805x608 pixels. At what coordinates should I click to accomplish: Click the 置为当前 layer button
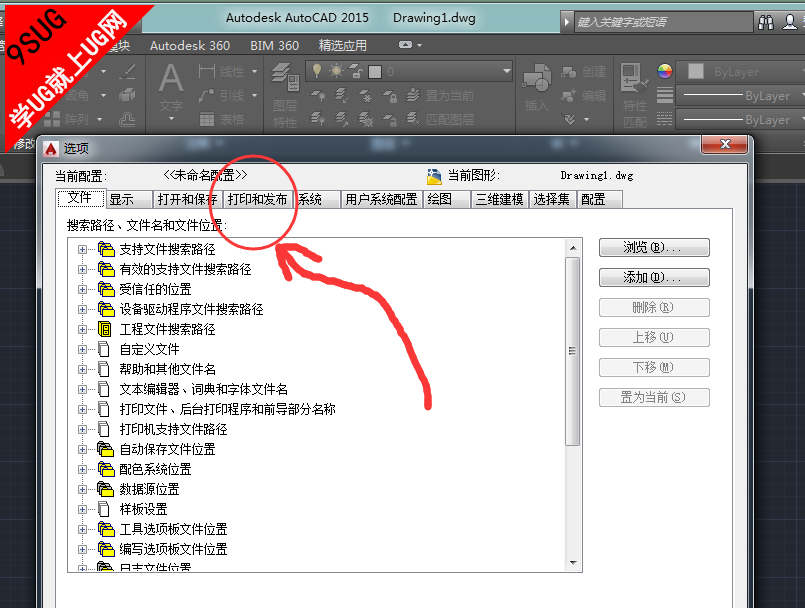440,96
